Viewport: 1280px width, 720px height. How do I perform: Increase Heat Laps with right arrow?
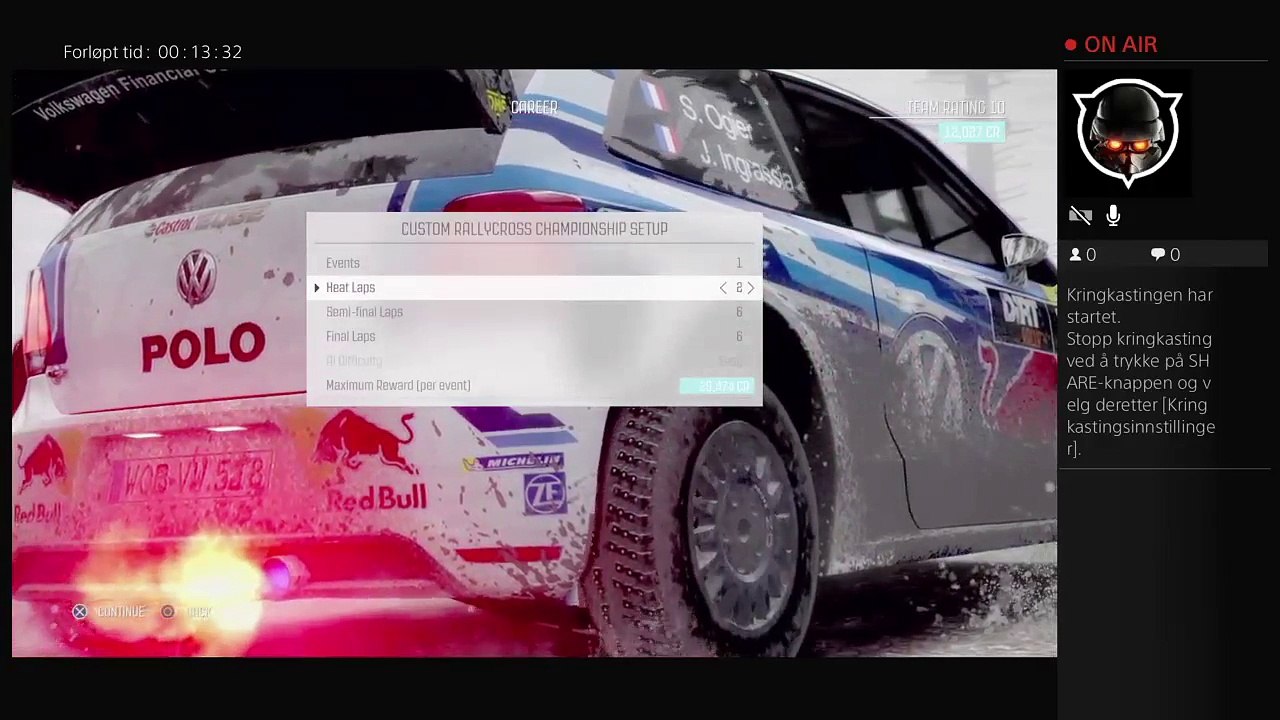coord(751,288)
